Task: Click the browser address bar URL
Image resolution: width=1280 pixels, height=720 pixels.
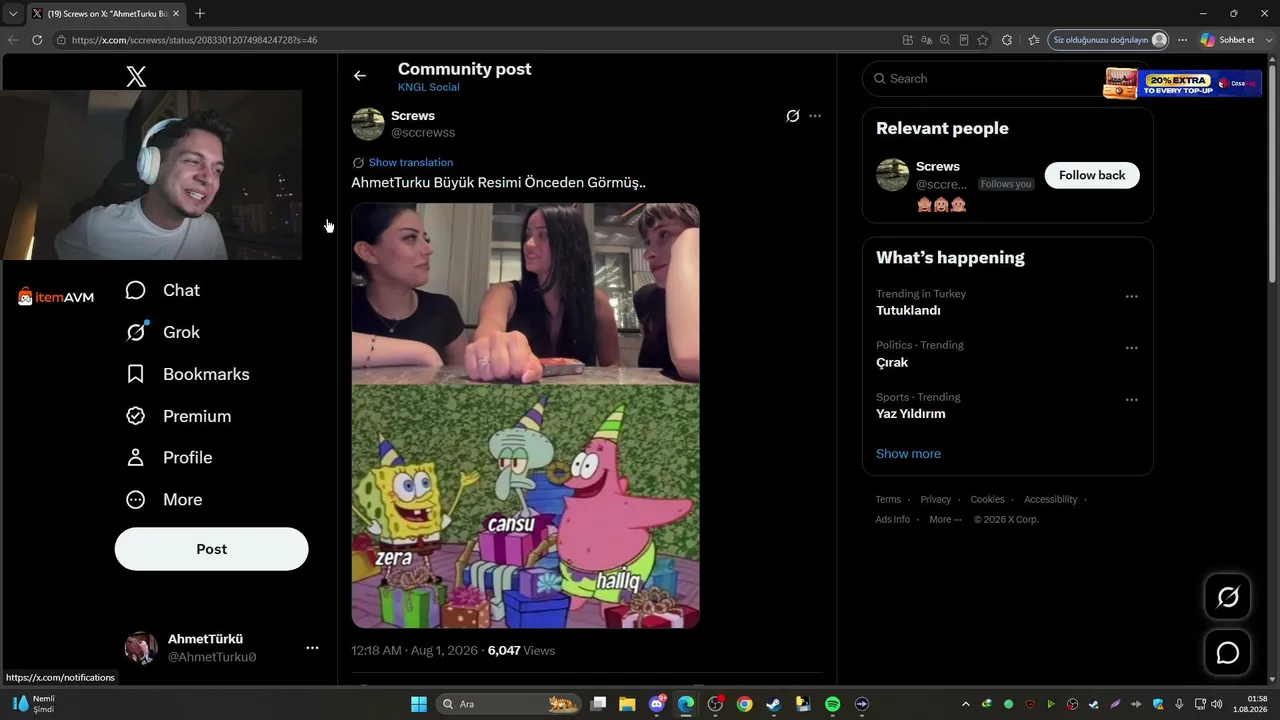Action: 194,40
